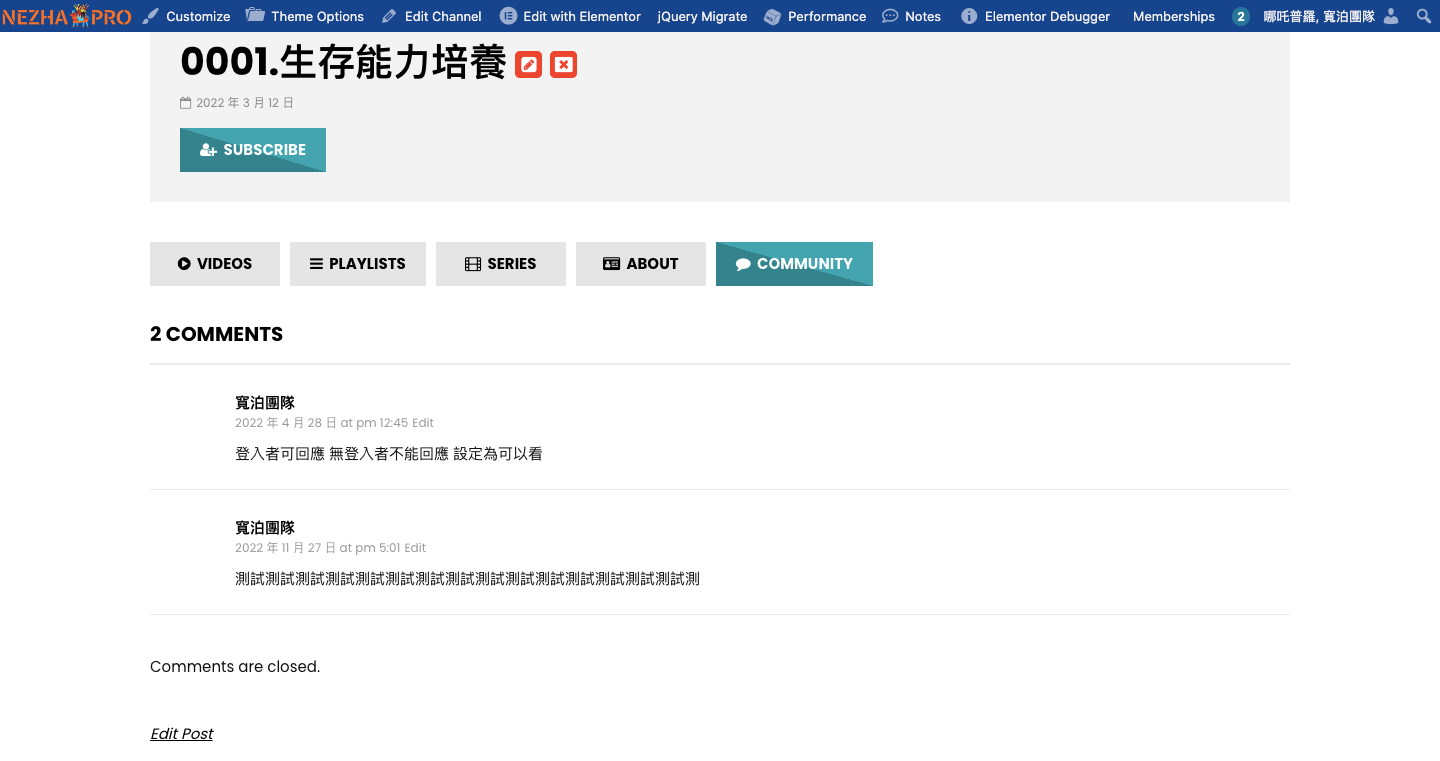Image resolution: width=1440 pixels, height=761 pixels.
Task: Switch to the Playlists tab
Action: coord(358,264)
